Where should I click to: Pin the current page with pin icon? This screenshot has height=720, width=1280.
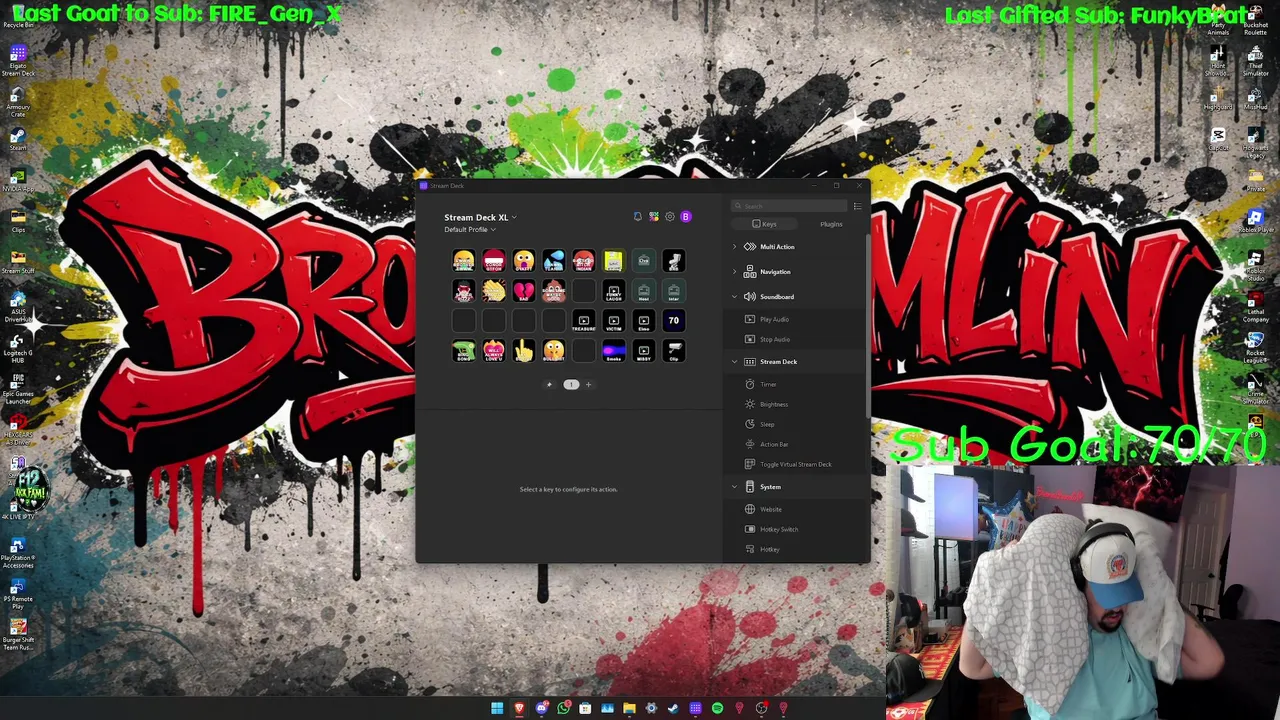549,385
